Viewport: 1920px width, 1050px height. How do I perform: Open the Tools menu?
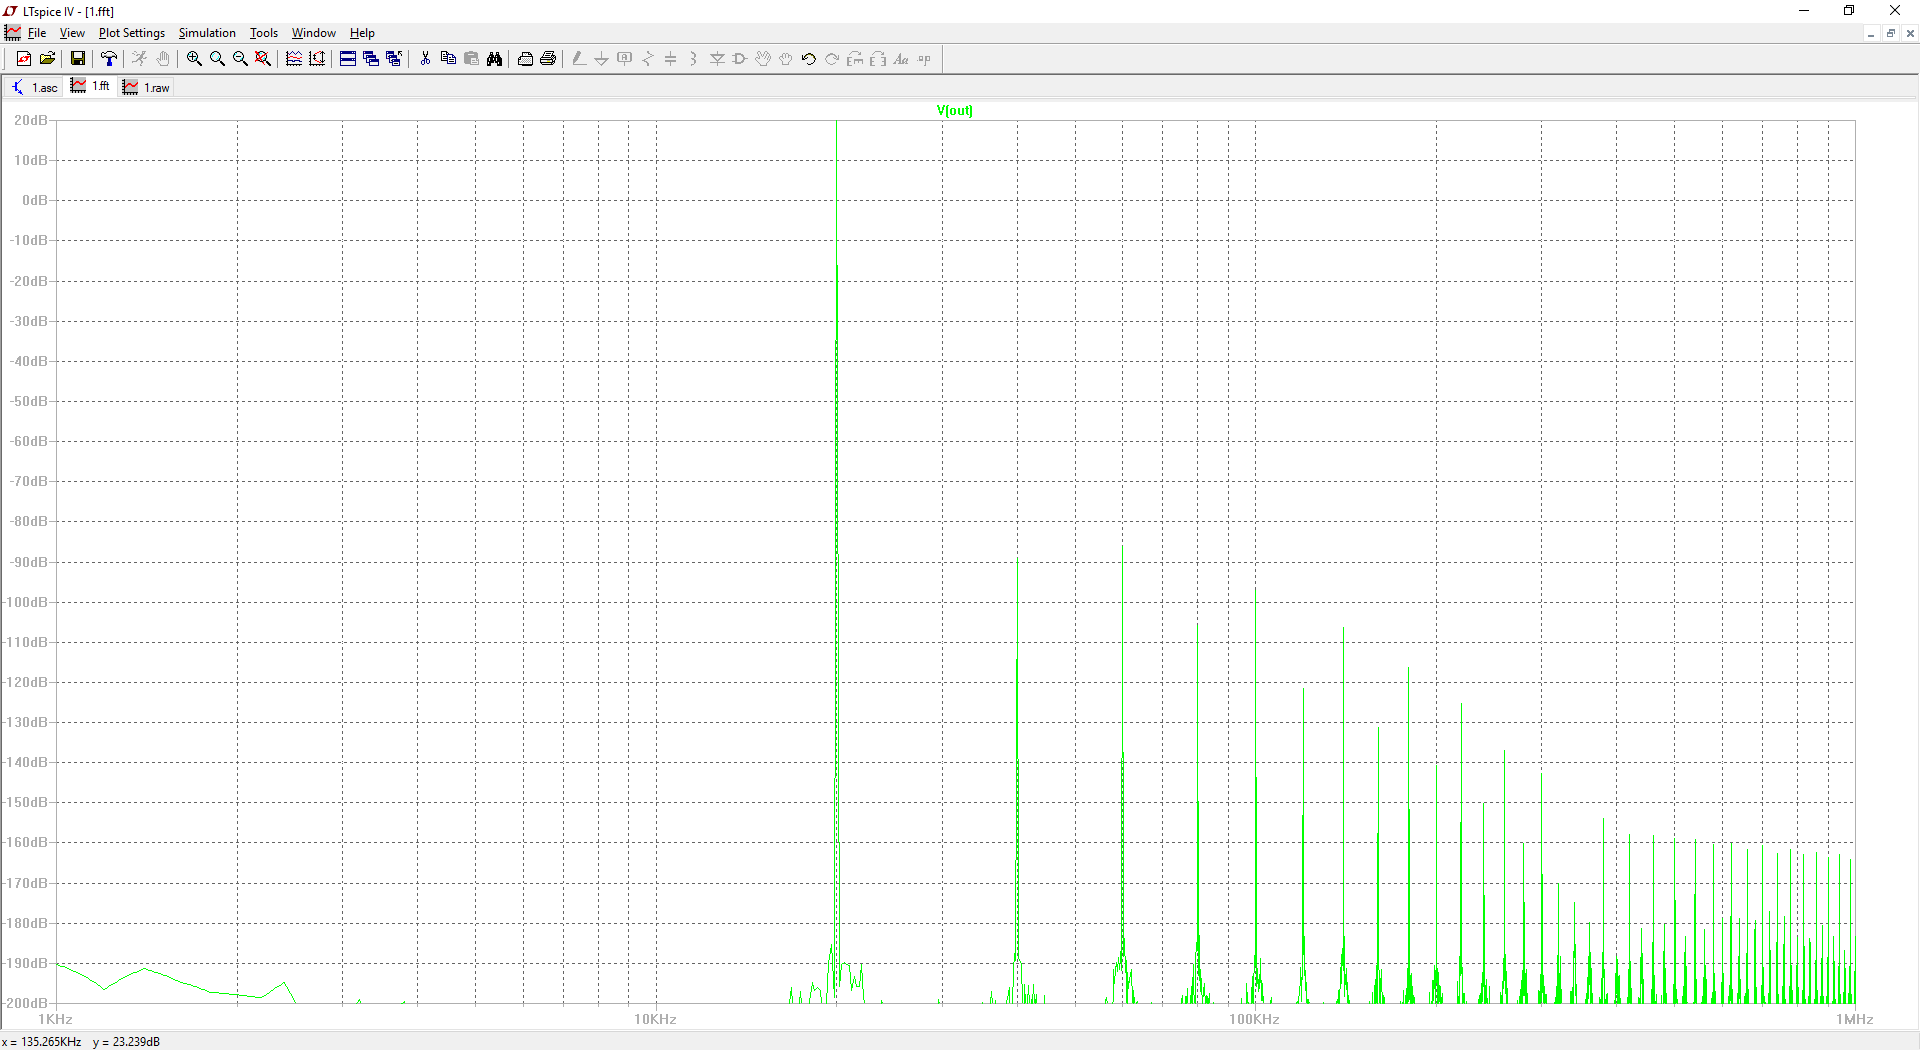tap(263, 33)
